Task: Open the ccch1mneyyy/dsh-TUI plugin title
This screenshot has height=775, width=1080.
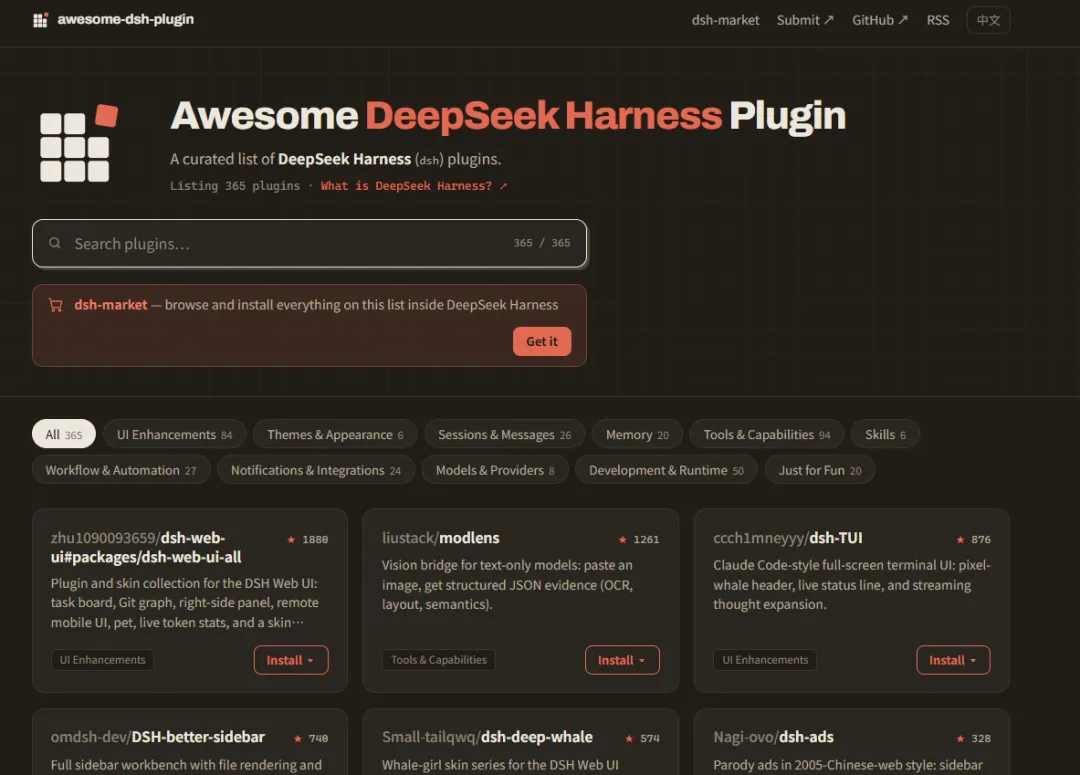Action: point(787,538)
